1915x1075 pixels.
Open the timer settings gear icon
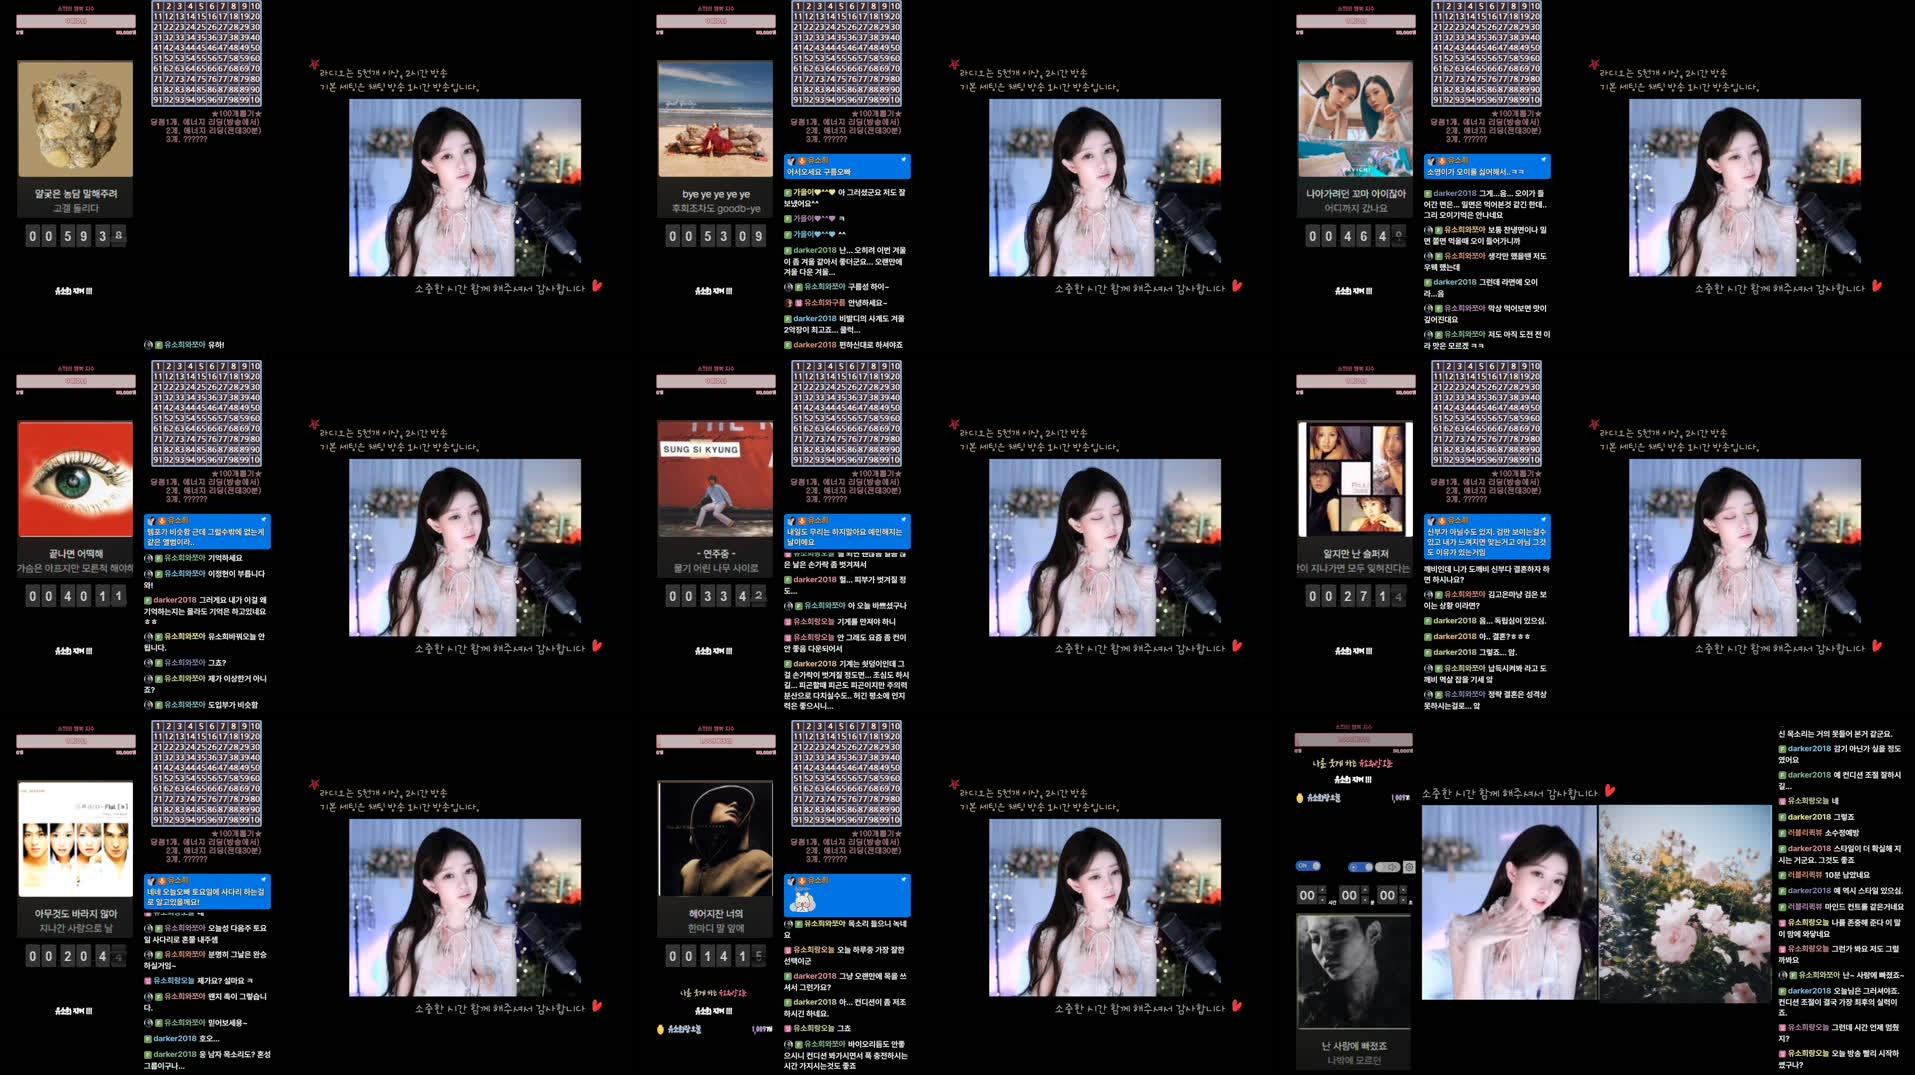coord(1409,867)
